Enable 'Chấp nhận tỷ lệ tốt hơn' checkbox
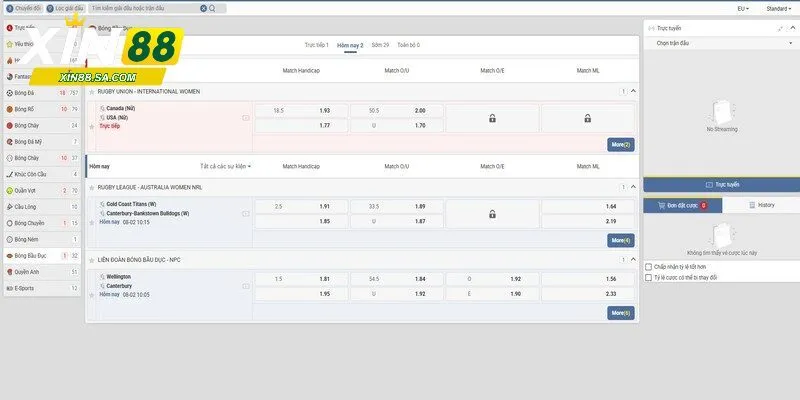Screen dimensions: 800x400 [649, 267]
